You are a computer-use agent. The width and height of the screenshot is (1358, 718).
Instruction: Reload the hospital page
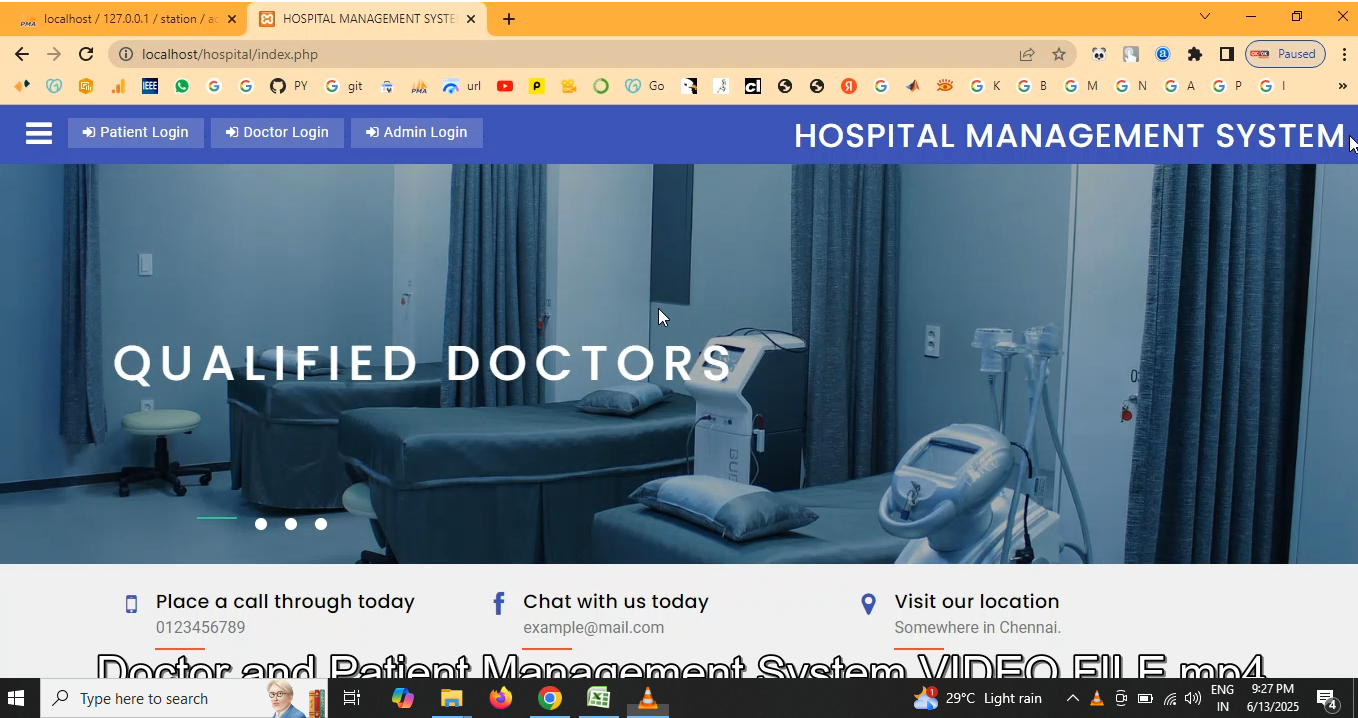[86, 54]
